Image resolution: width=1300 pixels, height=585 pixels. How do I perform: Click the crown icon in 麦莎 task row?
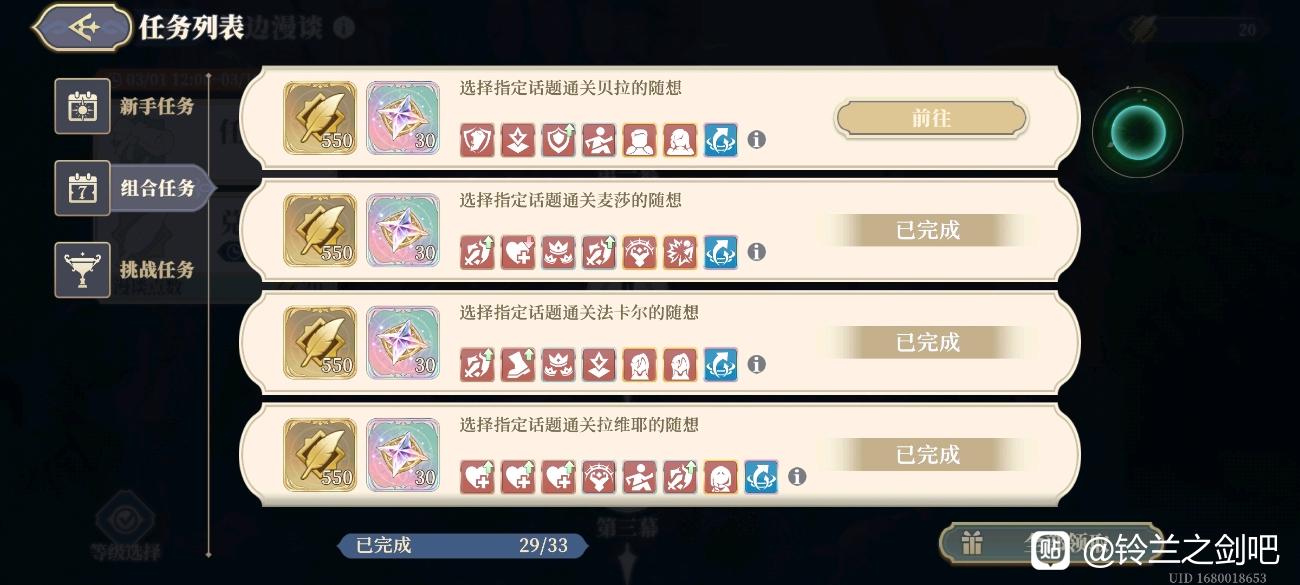pos(559,252)
